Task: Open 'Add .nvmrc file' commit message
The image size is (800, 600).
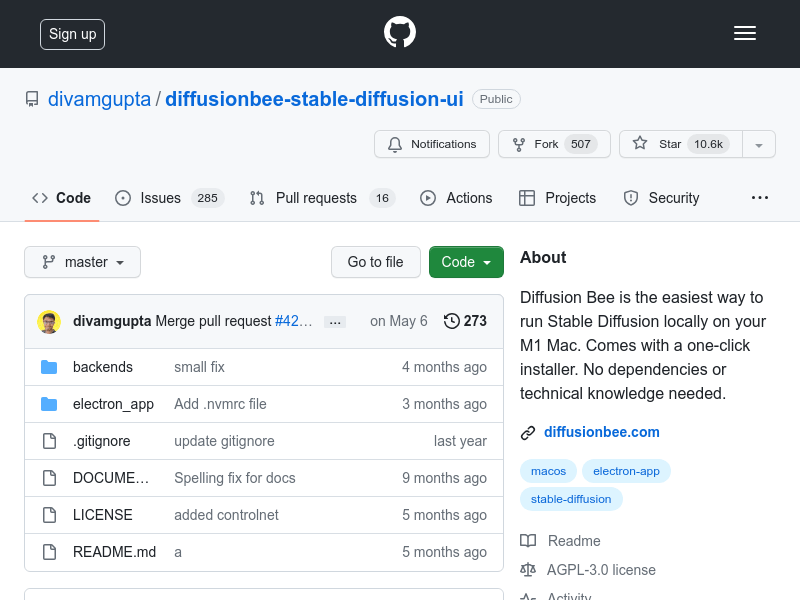Action: click(x=220, y=404)
